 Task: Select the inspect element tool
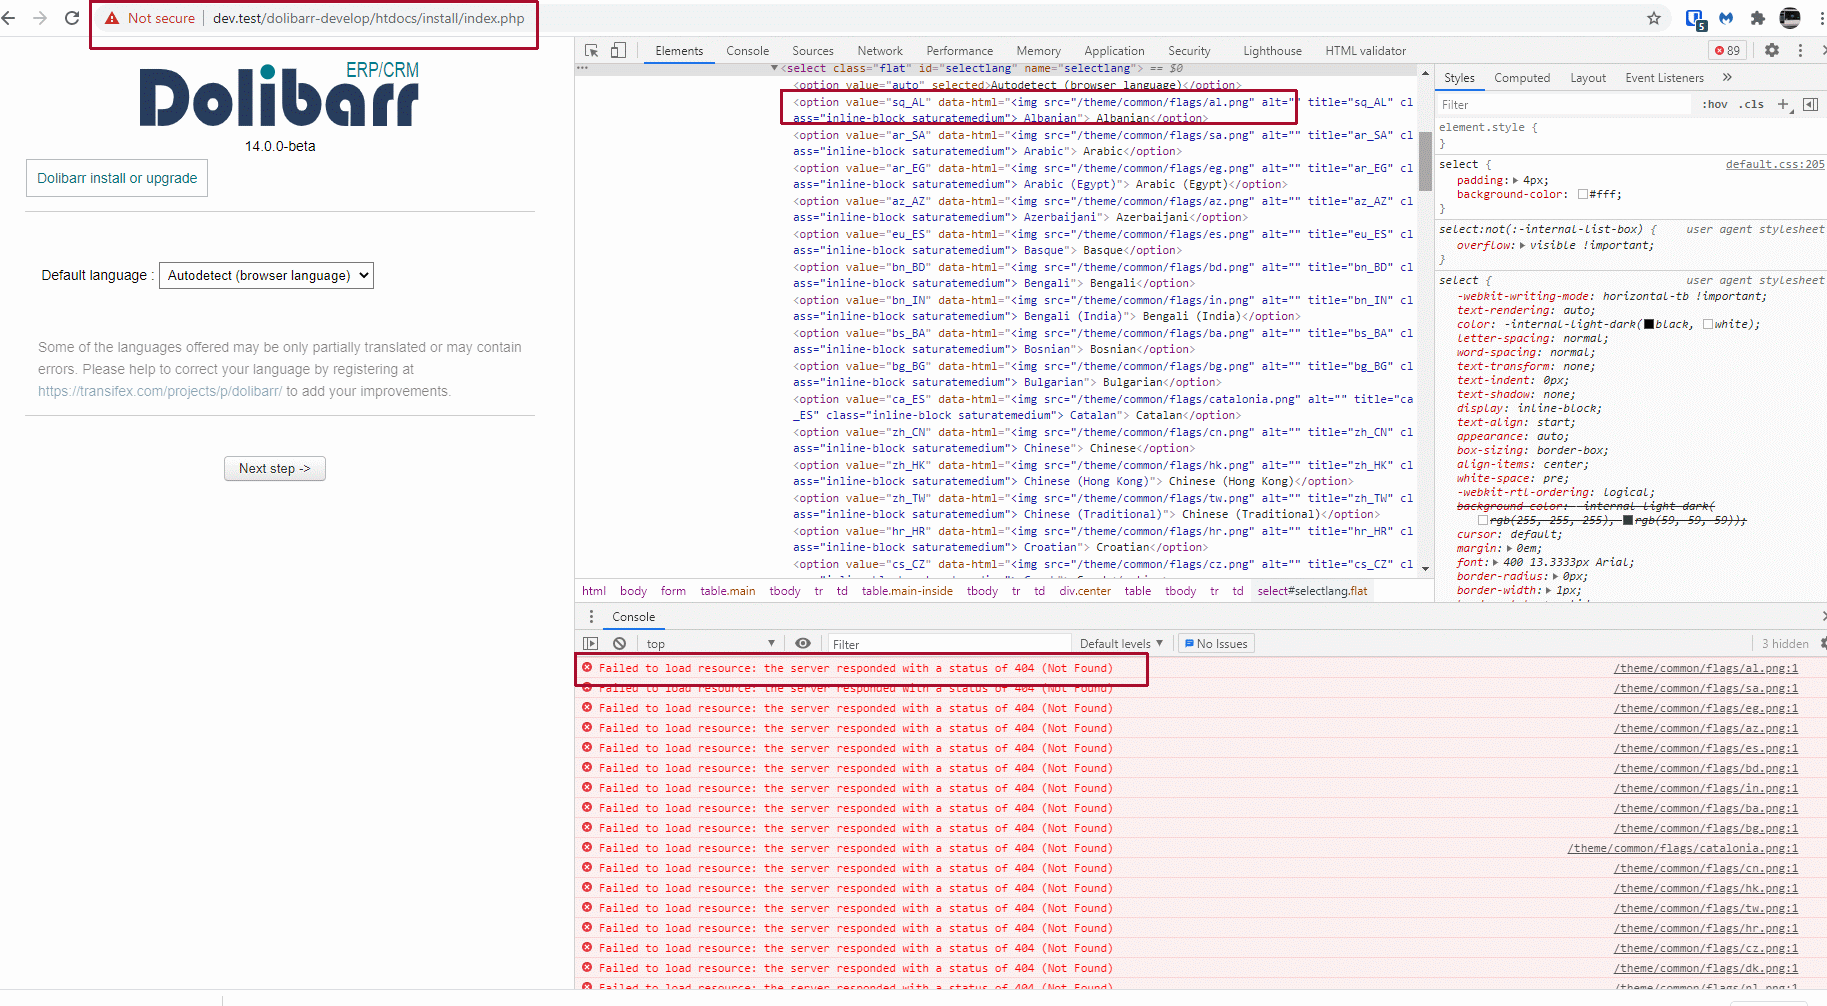(x=591, y=49)
